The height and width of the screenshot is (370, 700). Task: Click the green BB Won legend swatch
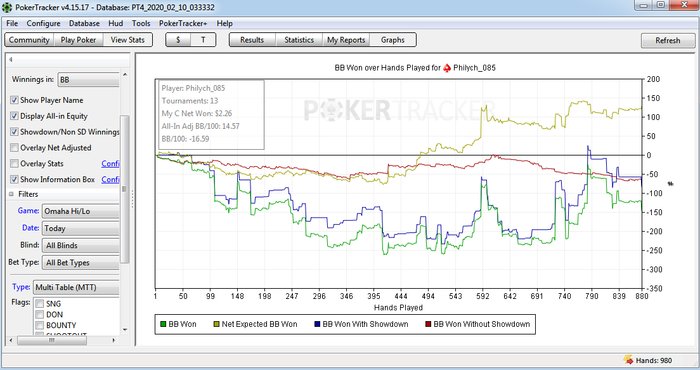click(x=163, y=324)
